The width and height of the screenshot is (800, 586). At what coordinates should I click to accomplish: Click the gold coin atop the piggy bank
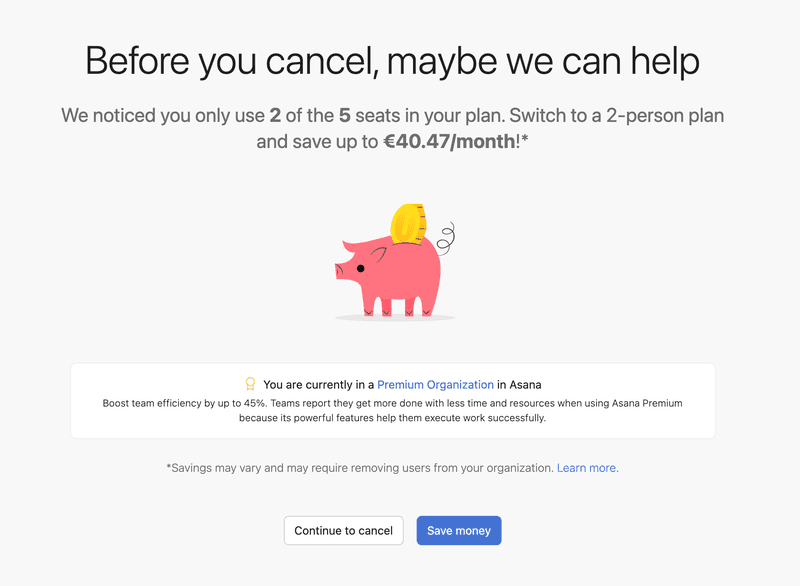(x=409, y=223)
